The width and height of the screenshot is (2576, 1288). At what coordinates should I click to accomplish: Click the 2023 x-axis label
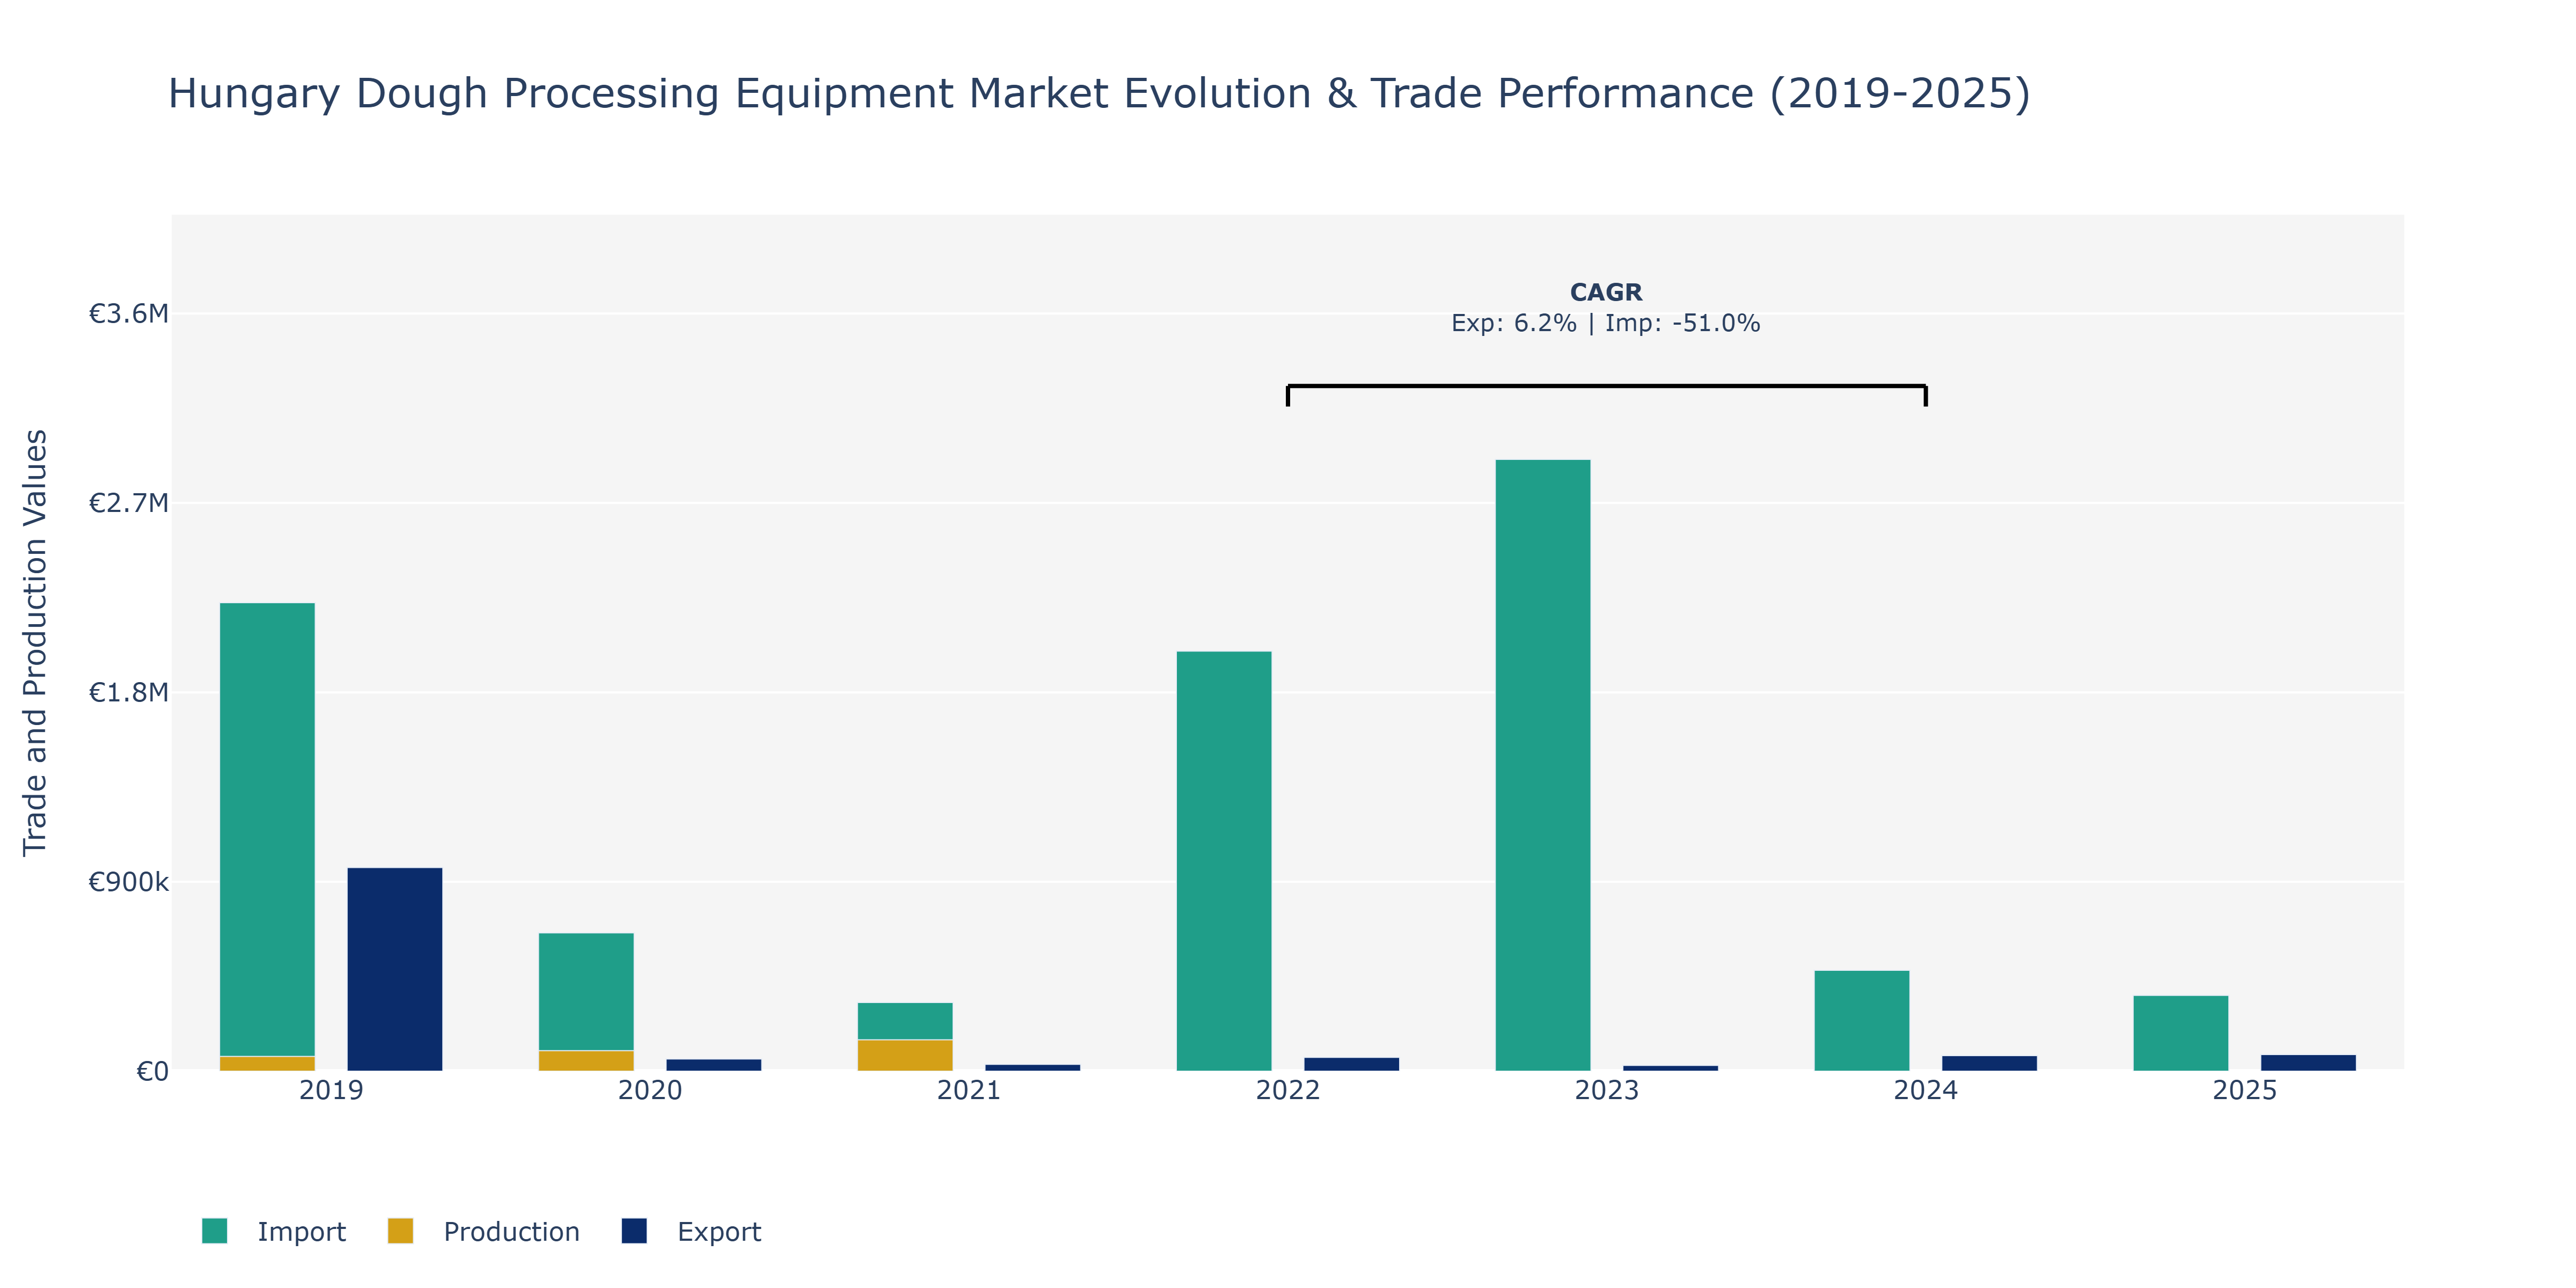(x=1607, y=1090)
